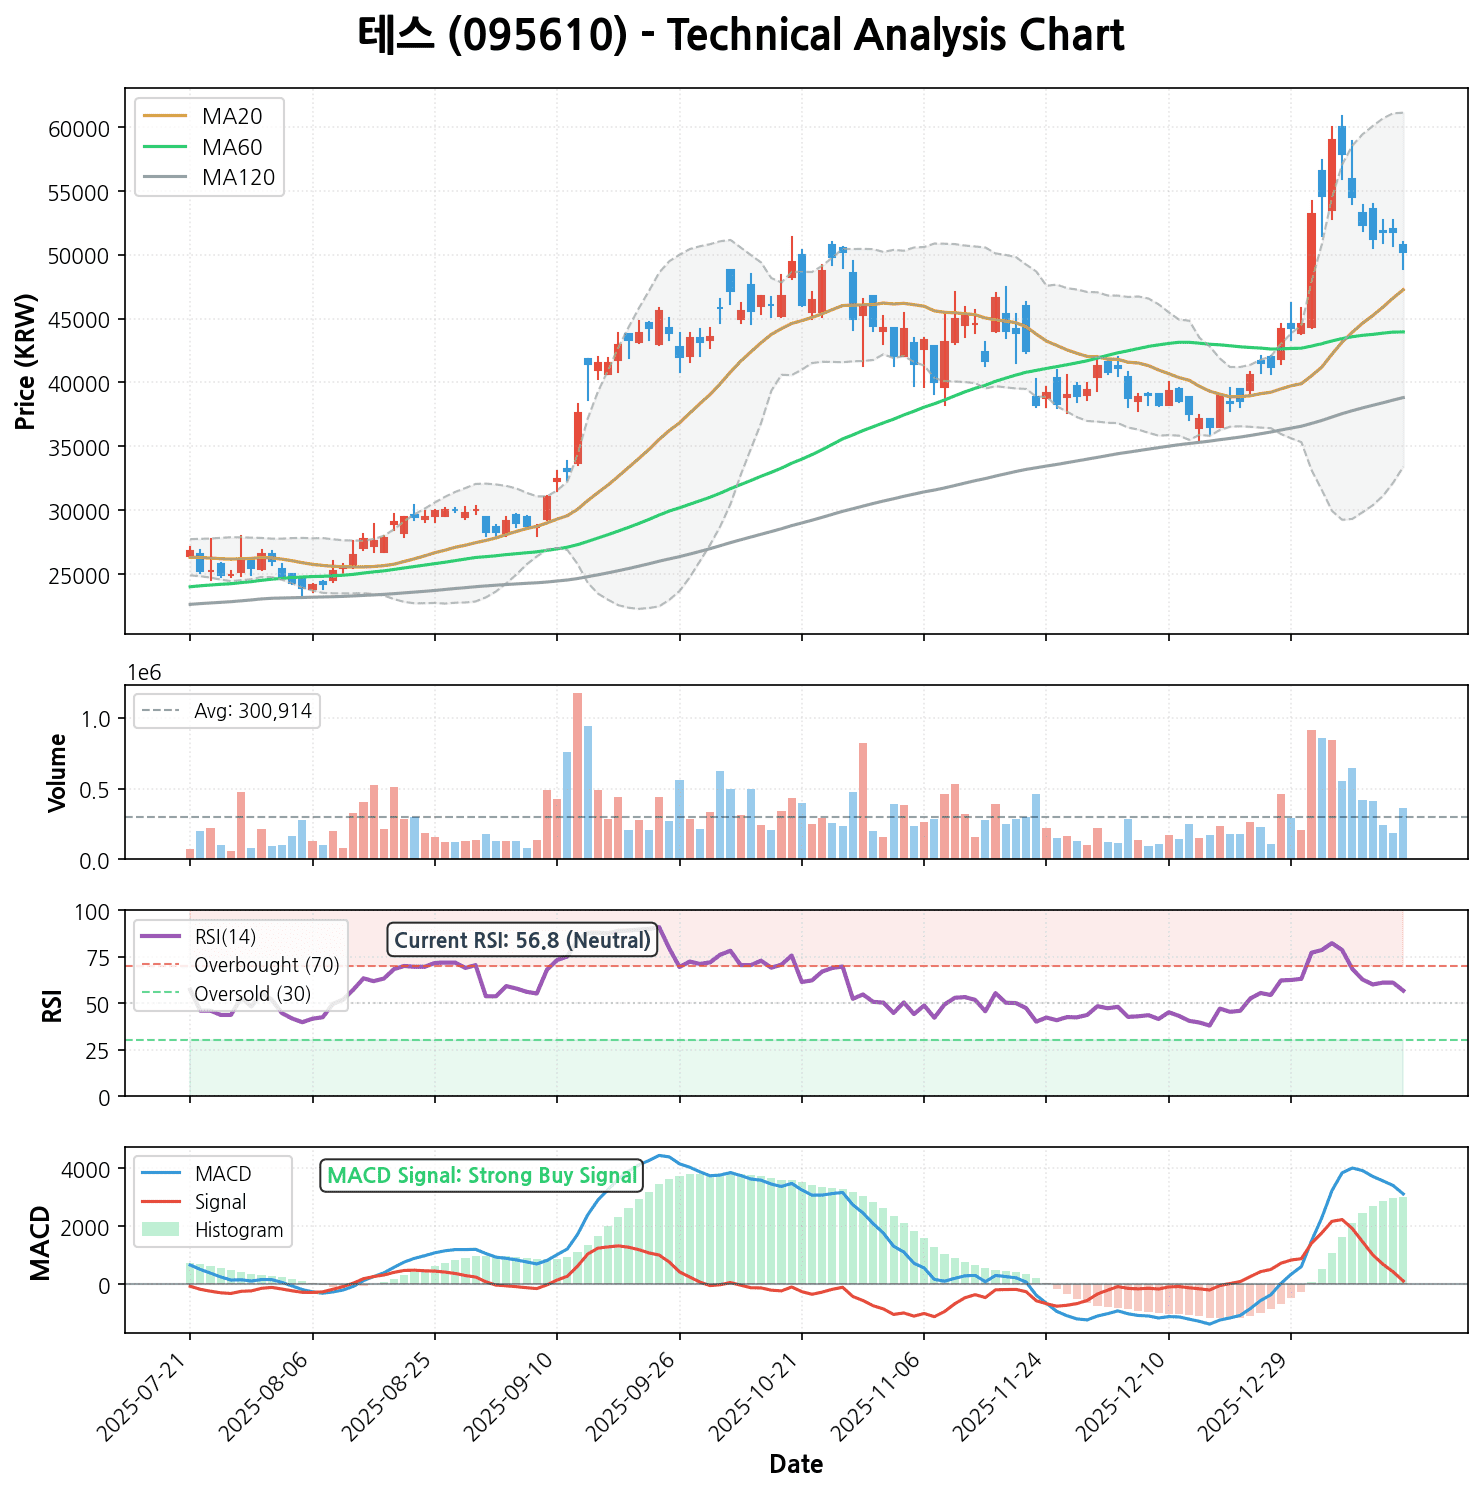Viewport: 1483px width, 1491px height.
Task: Select the Histogram green legend swatch
Action: pyautogui.click(x=163, y=1230)
